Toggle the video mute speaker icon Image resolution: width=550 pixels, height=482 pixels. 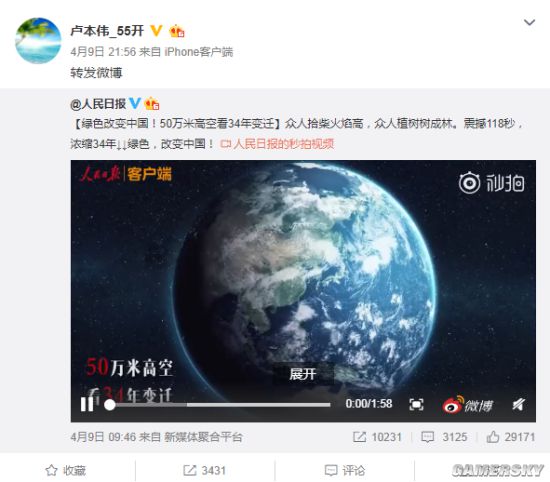(x=518, y=404)
